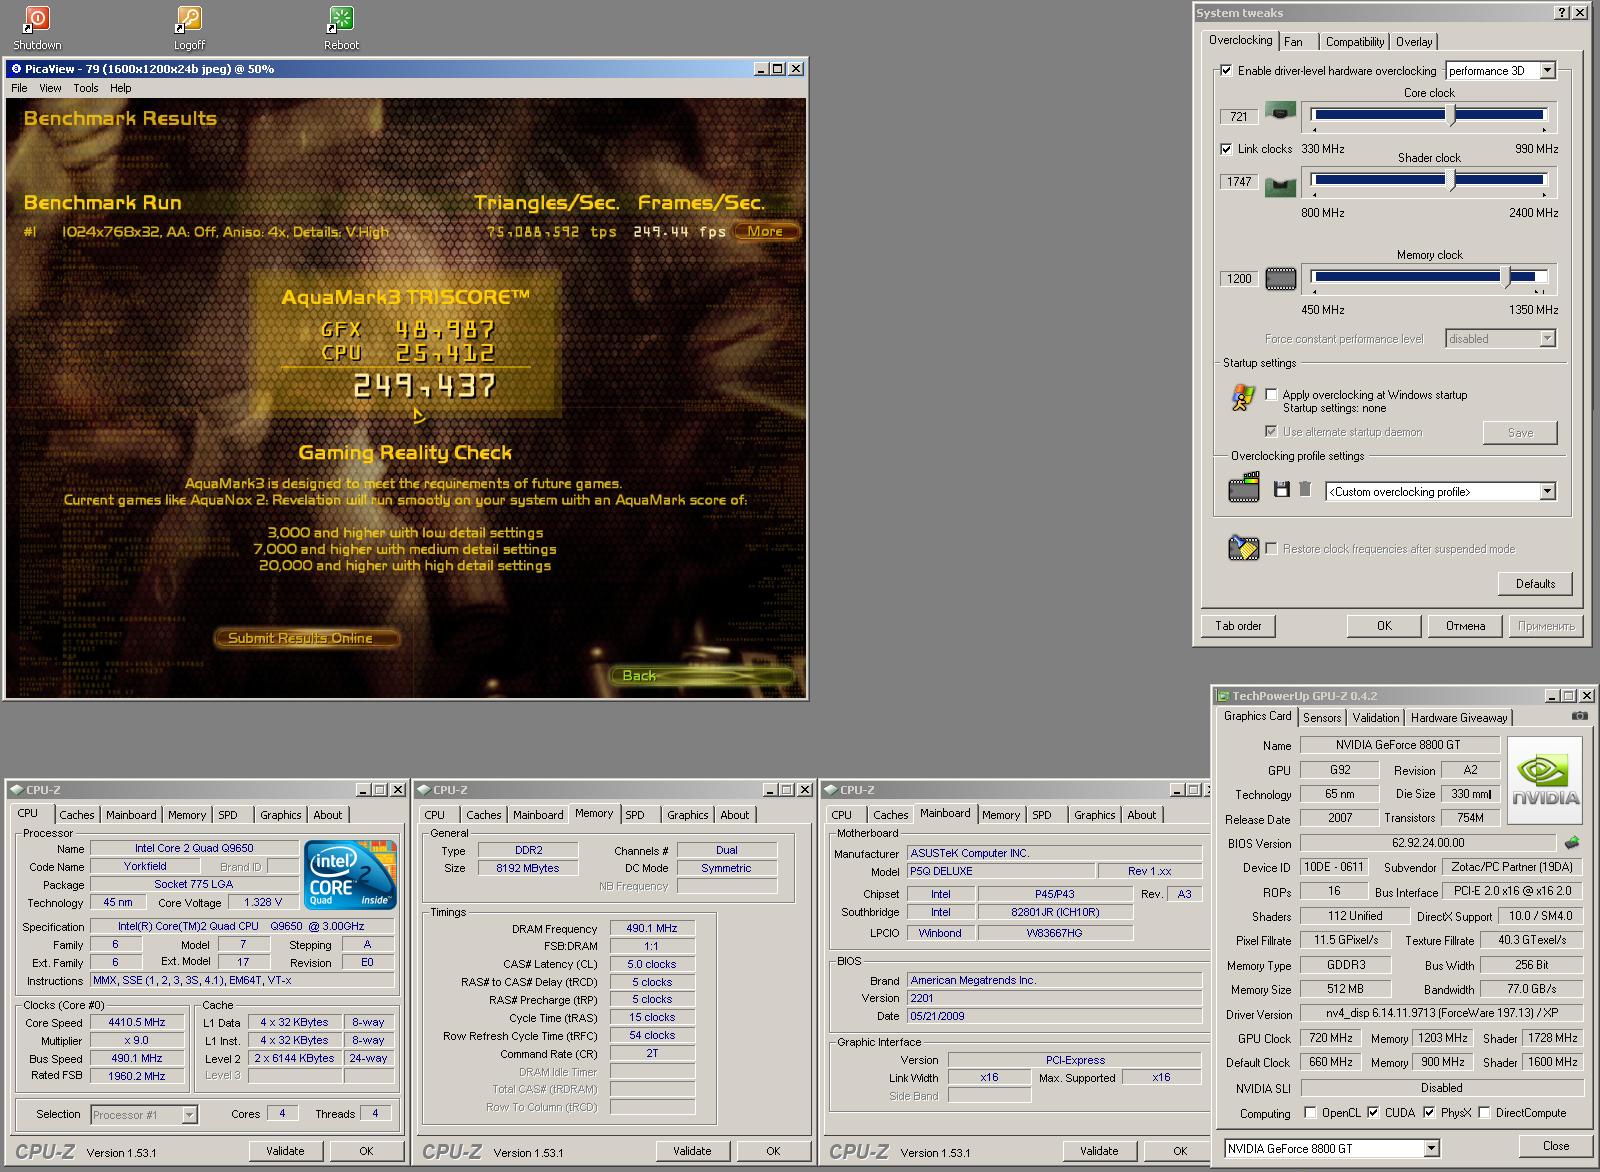Click the first CPU-Z window title icon showing CPU tab

[x=16, y=790]
